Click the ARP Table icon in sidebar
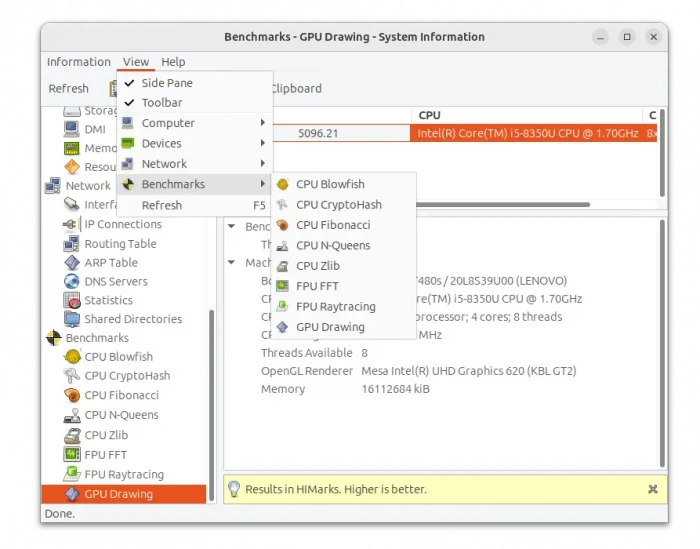Image resolution: width=700 pixels, height=549 pixels. pos(72,262)
